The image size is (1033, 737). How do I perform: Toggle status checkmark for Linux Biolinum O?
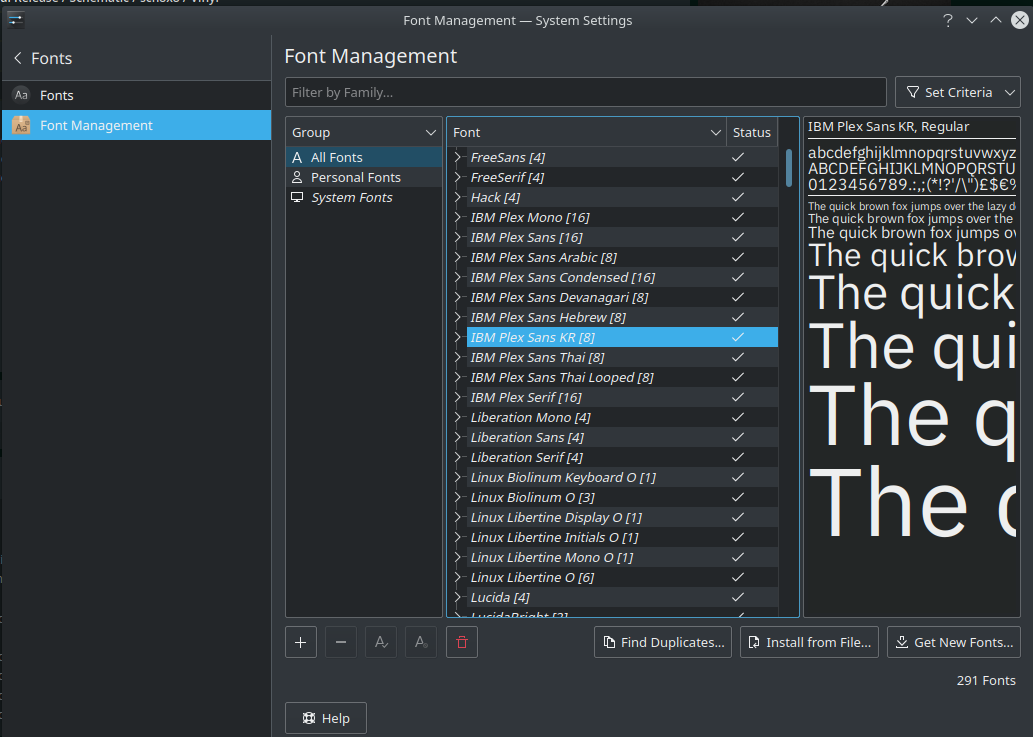click(x=738, y=497)
